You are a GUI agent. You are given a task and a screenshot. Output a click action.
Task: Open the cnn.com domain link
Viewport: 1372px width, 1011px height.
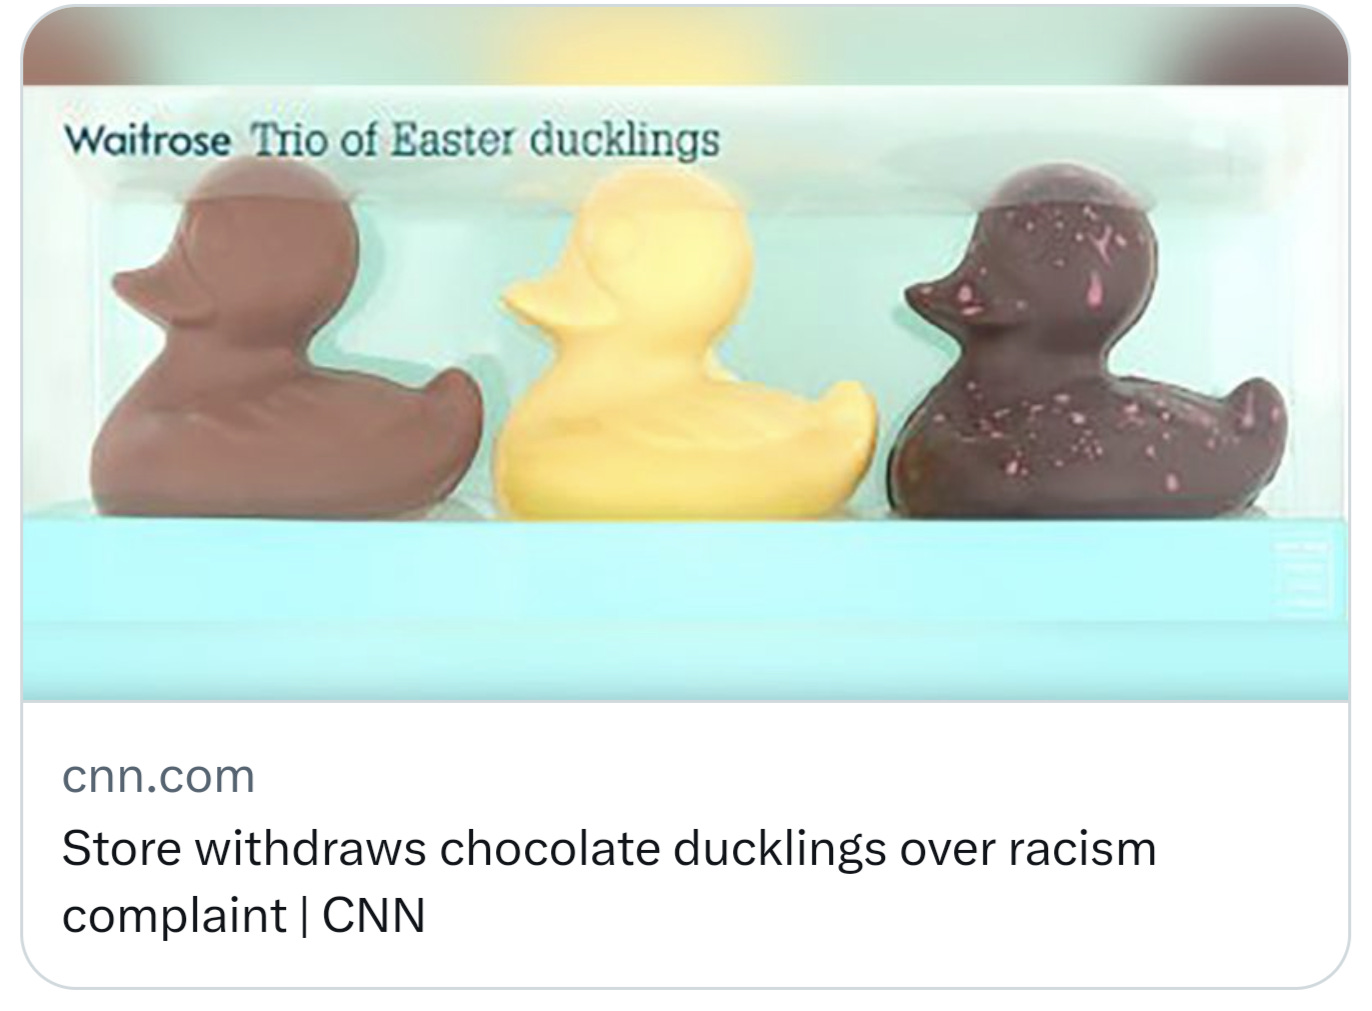point(159,776)
